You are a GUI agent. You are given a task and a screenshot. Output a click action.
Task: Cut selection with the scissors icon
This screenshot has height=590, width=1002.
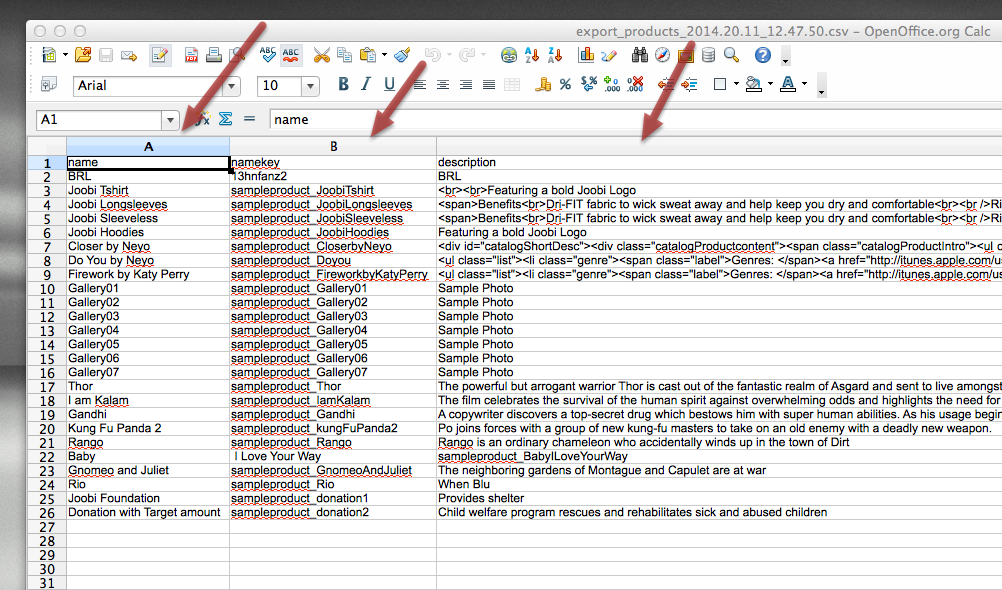click(322, 56)
